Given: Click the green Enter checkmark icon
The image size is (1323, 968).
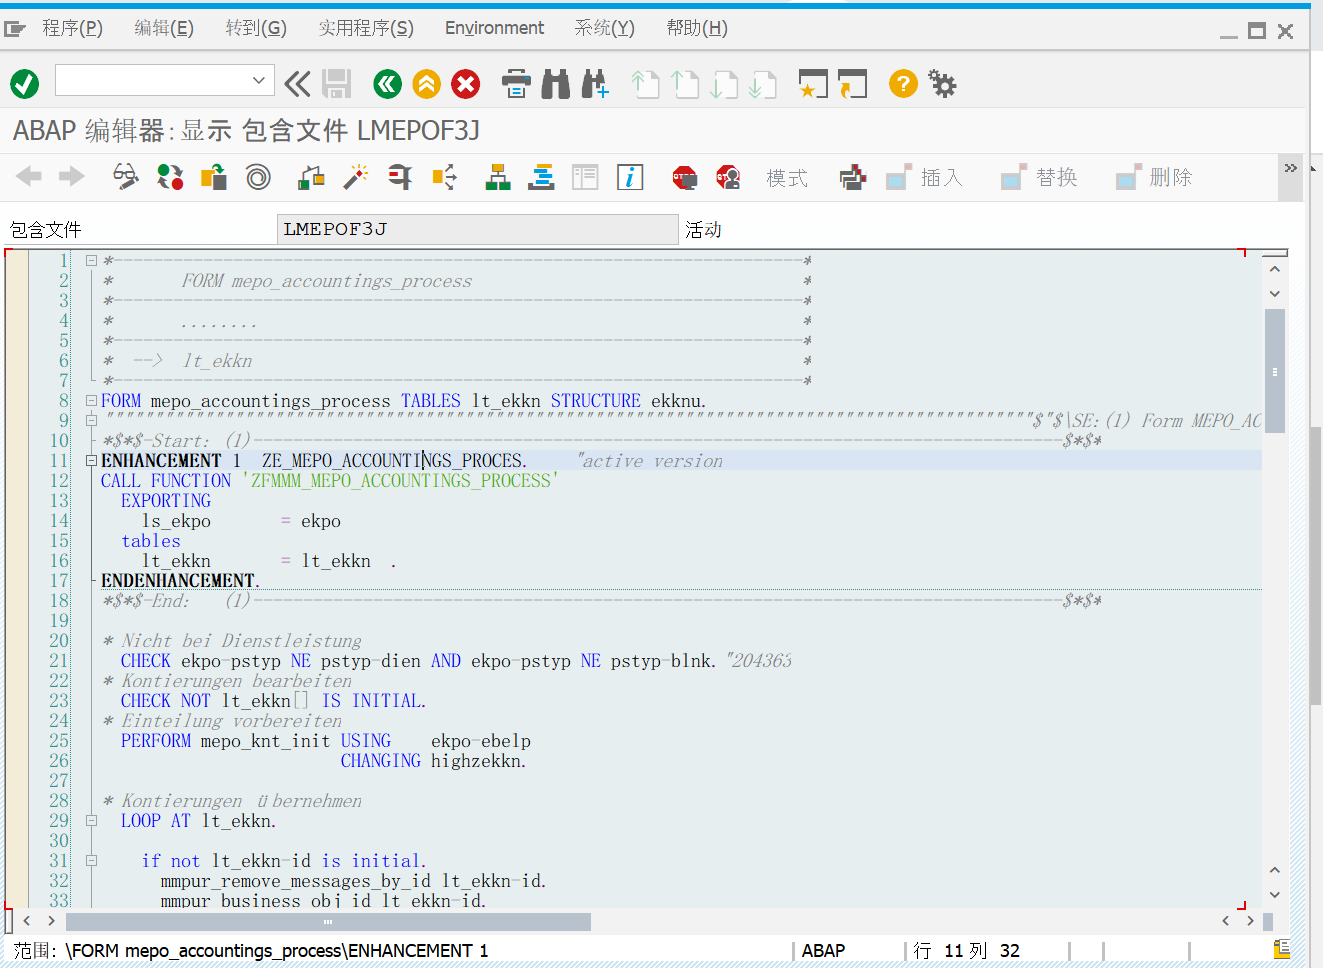Looking at the screenshot, I should pyautogui.click(x=25, y=84).
